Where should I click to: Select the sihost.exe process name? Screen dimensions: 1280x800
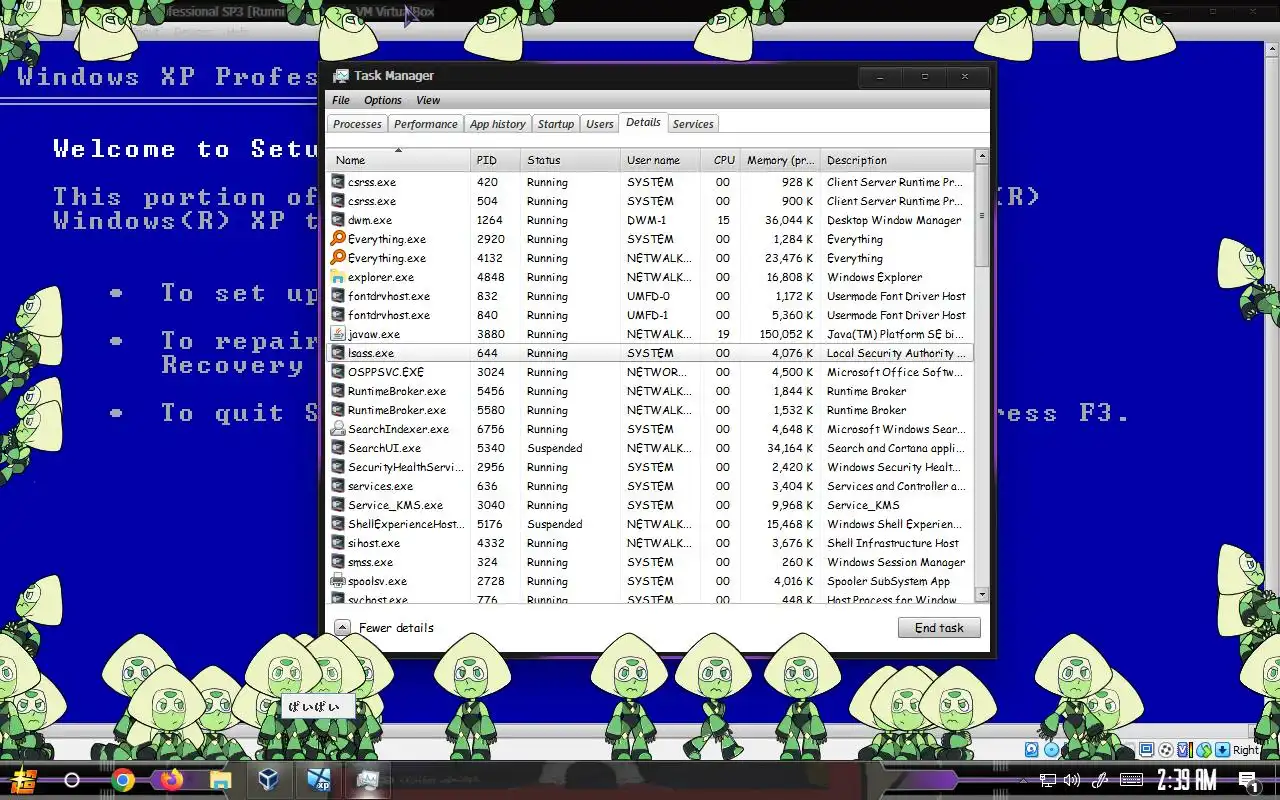(x=374, y=543)
